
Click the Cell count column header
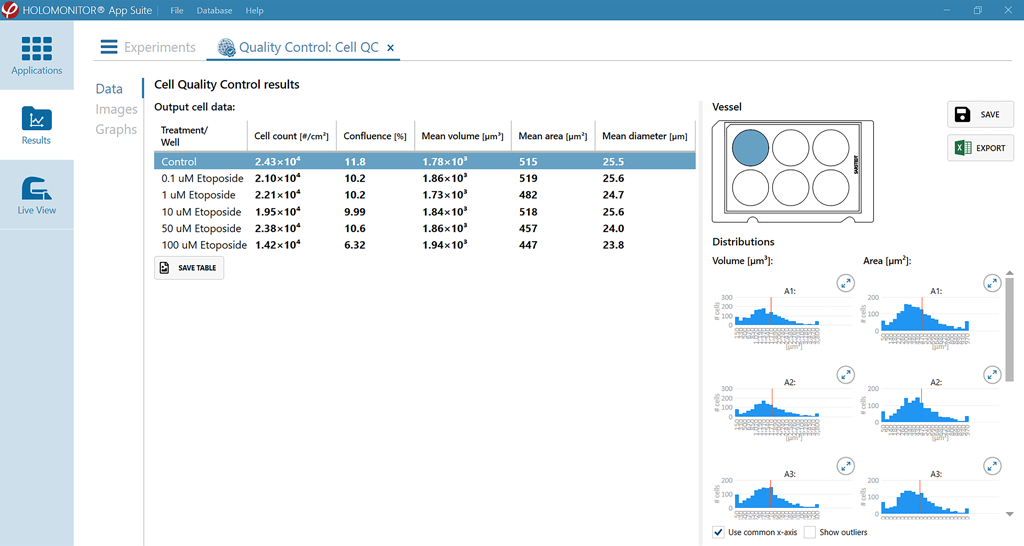[x=291, y=136]
